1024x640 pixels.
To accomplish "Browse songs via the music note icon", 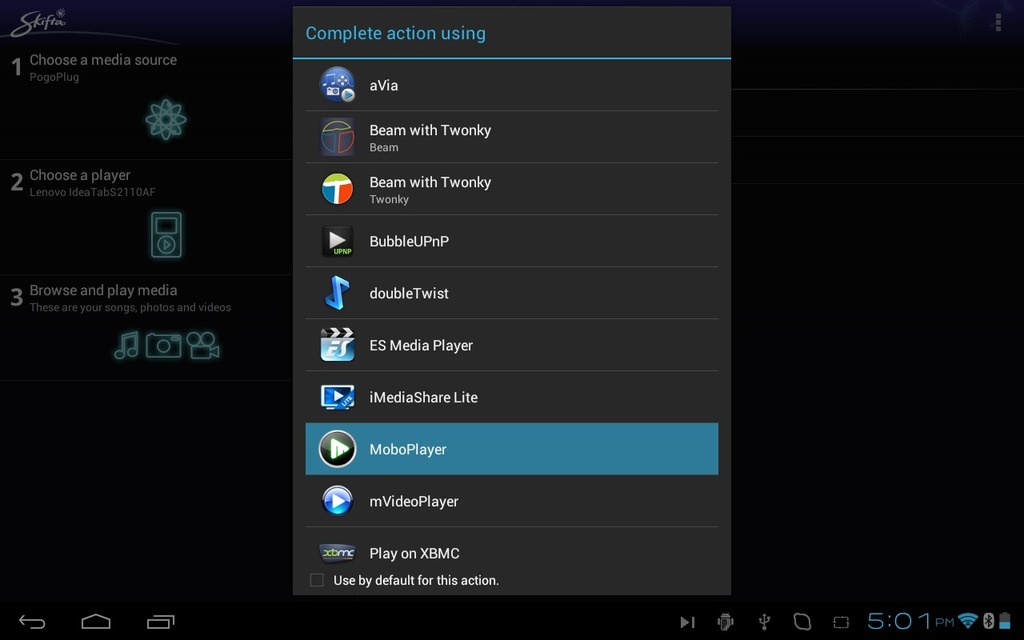I will coord(127,345).
